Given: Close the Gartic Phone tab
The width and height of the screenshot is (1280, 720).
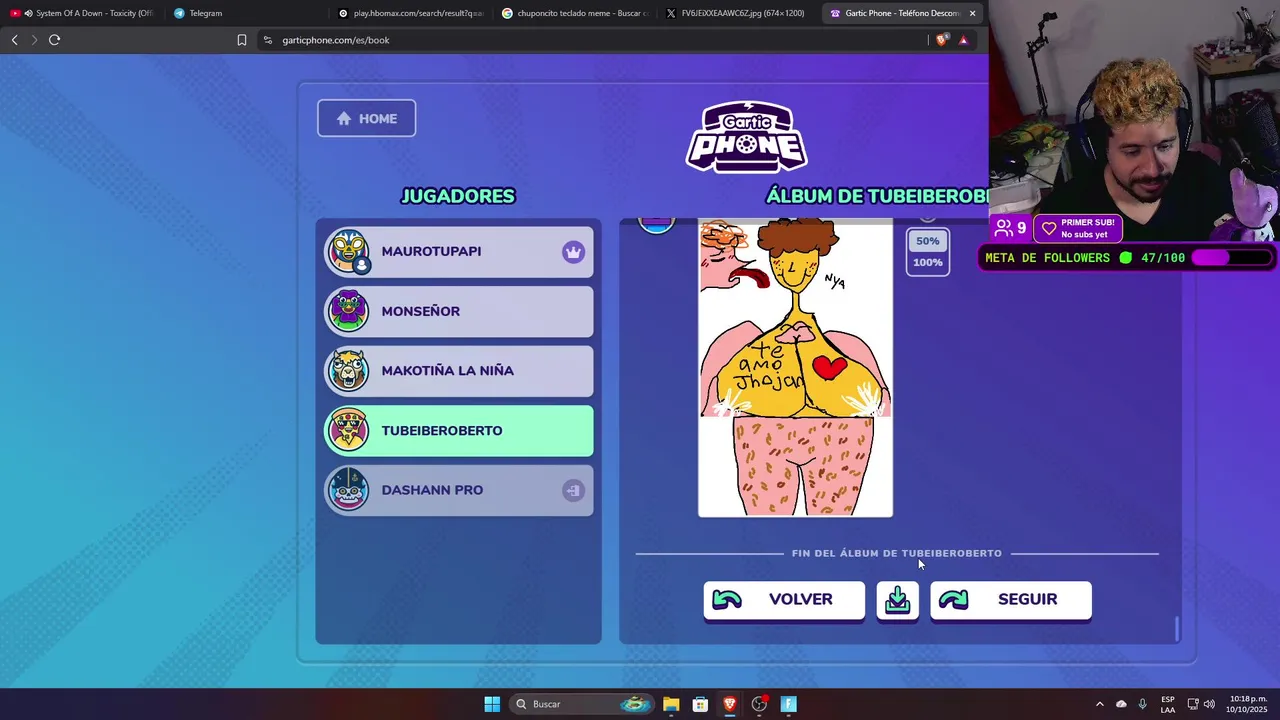Looking at the screenshot, I should 972,13.
